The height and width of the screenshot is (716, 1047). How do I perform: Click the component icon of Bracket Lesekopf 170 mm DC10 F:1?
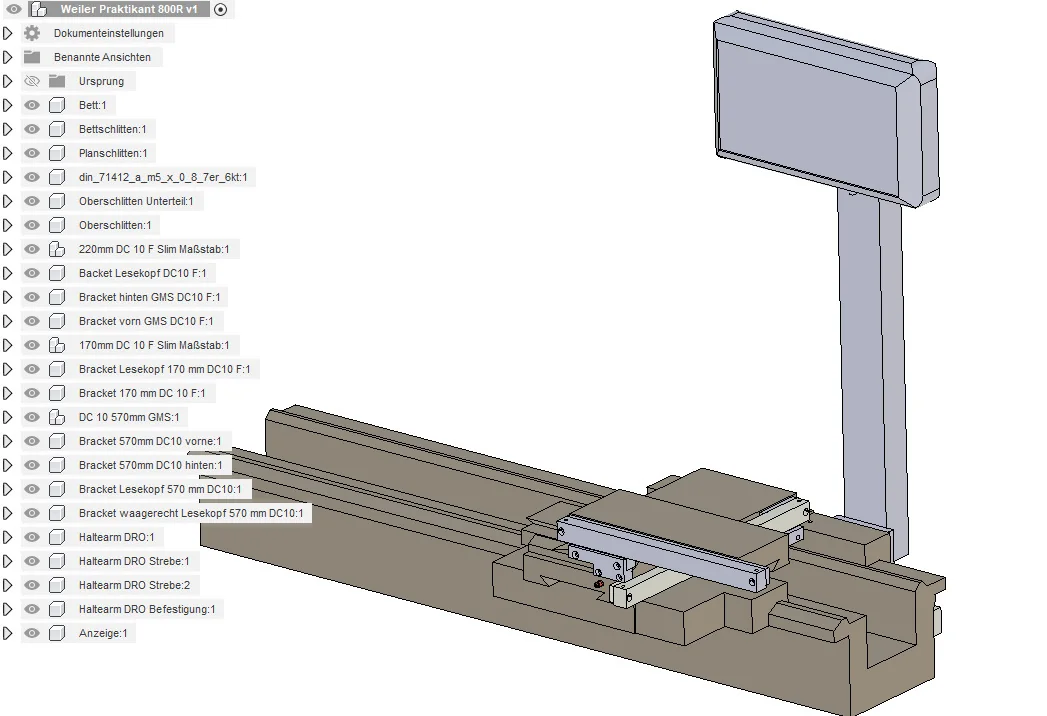tap(57, 369)
